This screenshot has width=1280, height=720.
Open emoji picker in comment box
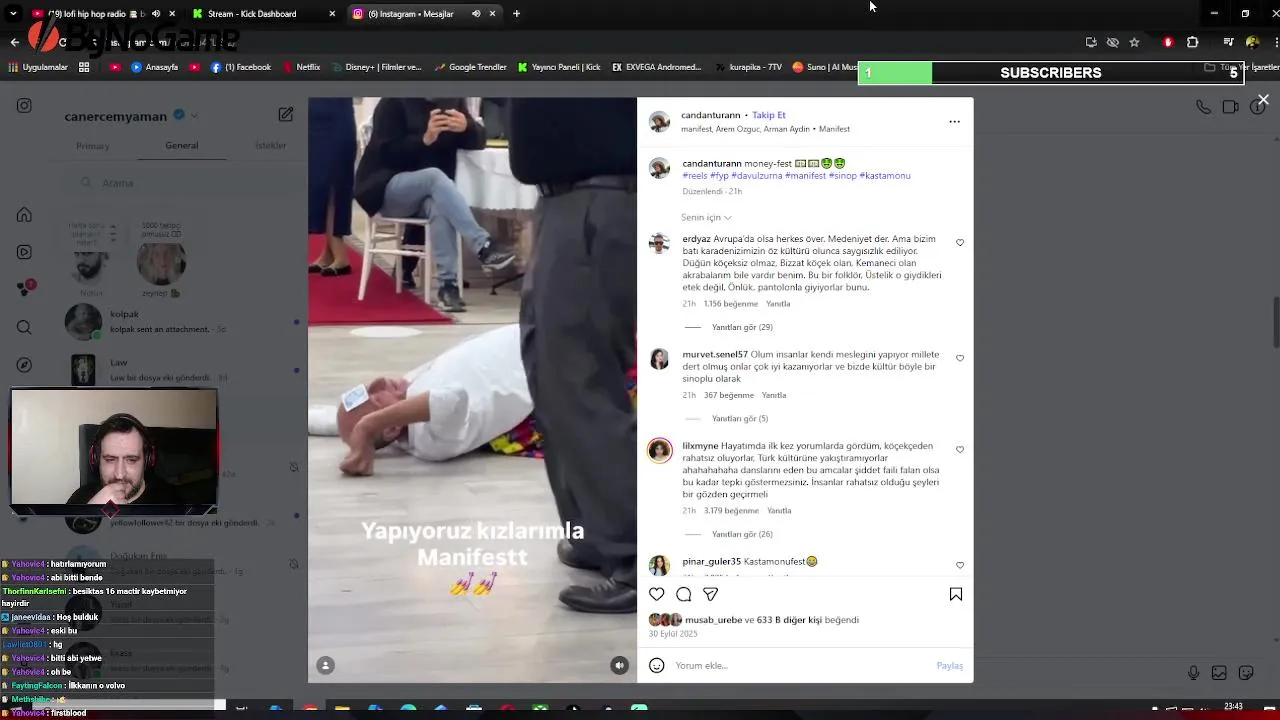[x=657, y=665]
